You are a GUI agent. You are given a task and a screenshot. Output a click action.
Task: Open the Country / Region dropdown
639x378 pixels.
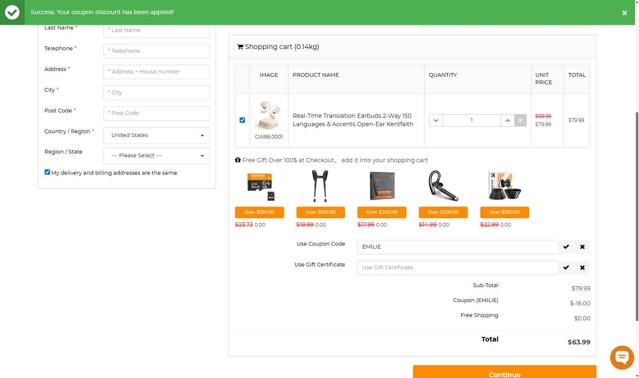pyautogui.click(x=156, y=135)
